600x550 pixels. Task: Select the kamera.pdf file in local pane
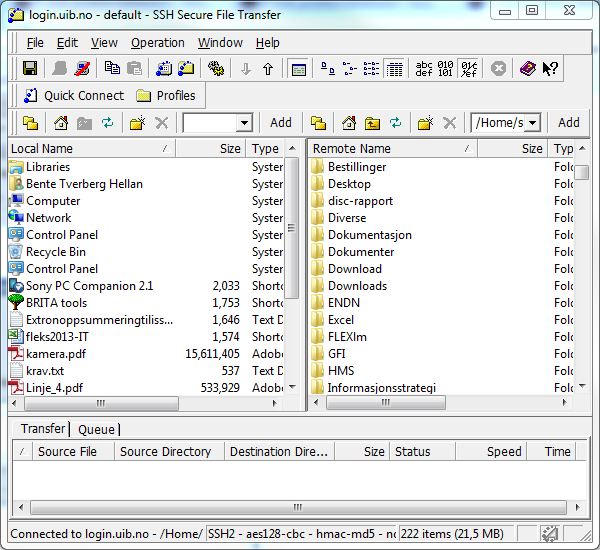54,354
